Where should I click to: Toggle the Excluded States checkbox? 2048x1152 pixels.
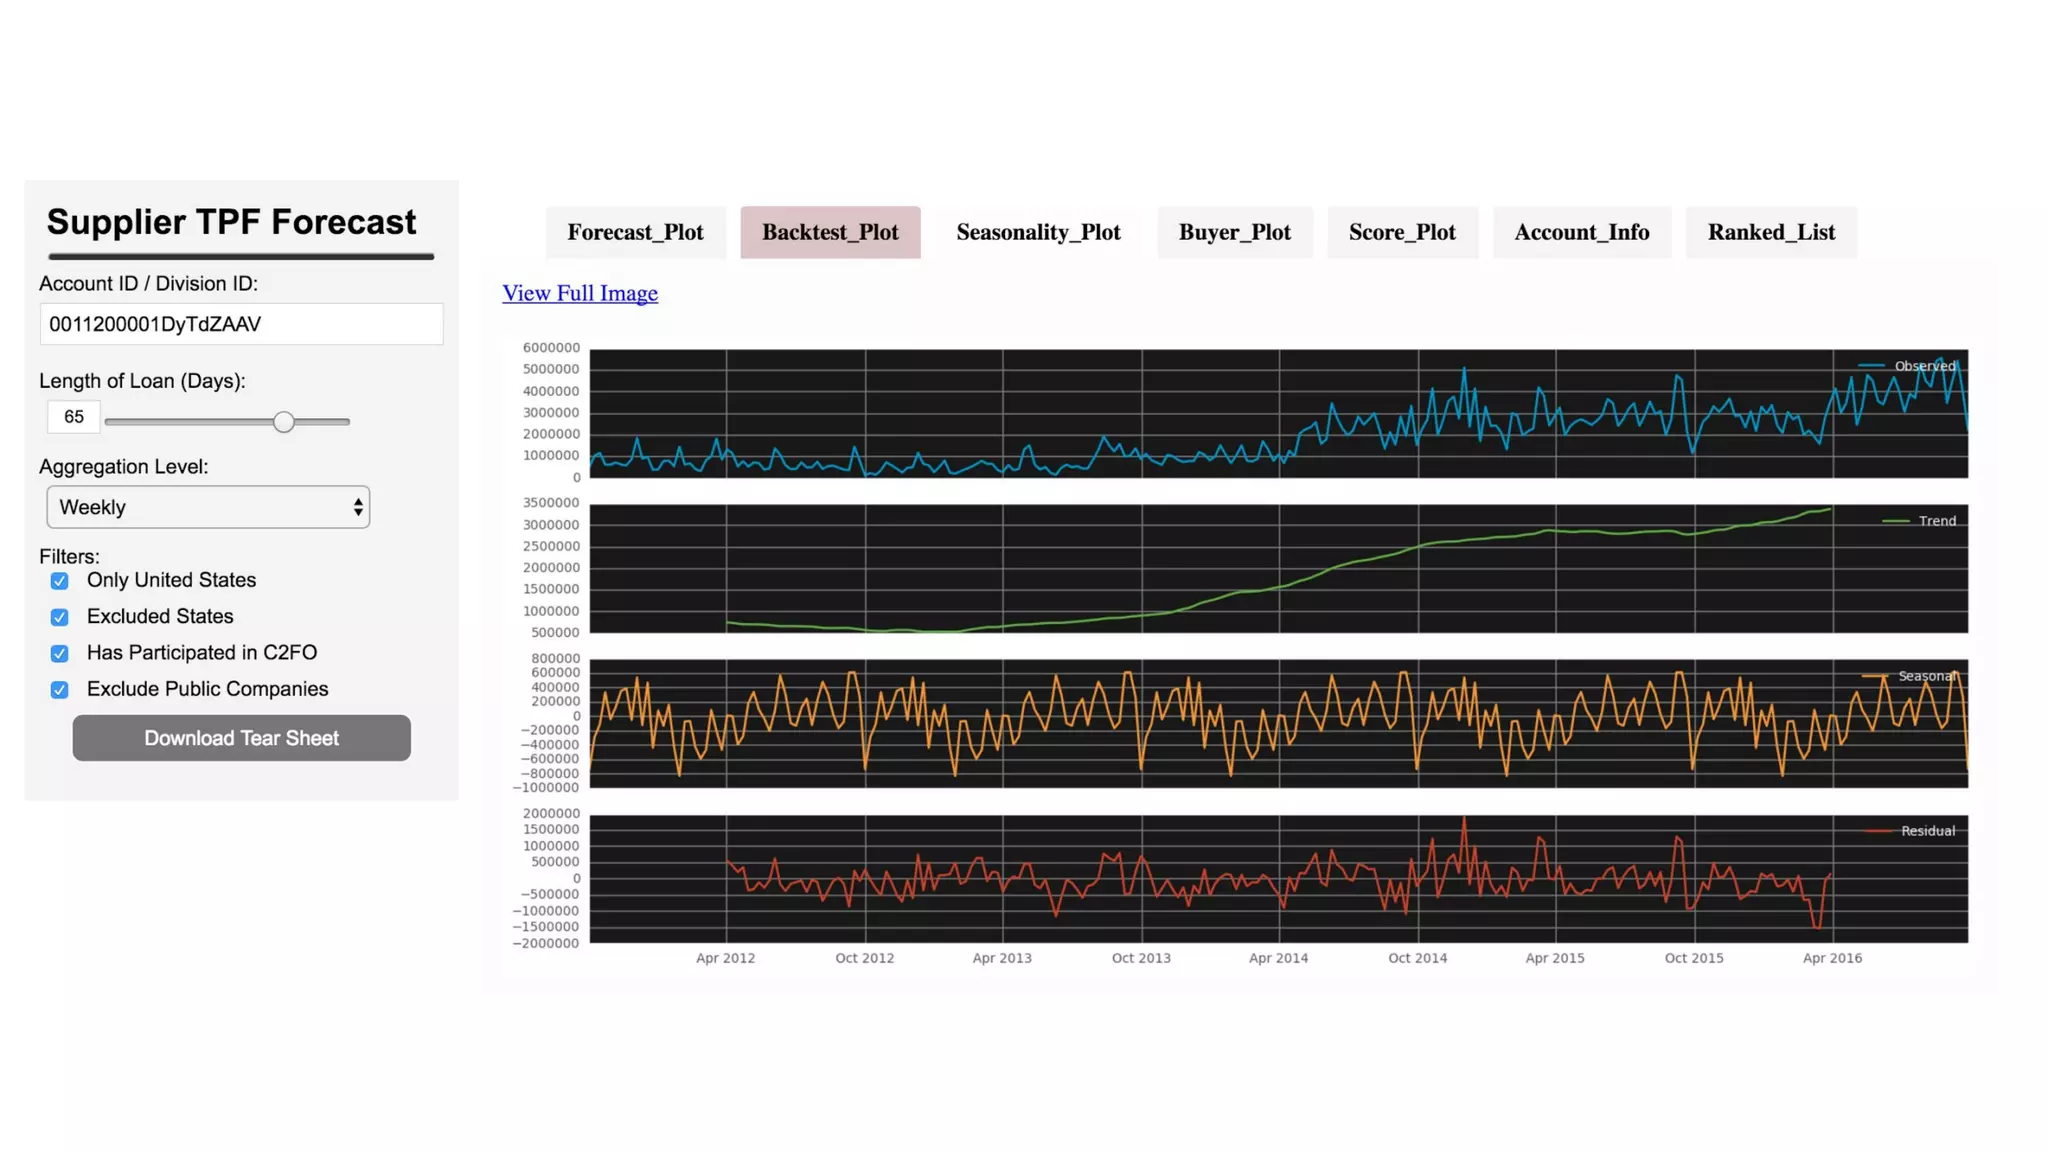(x=60, y=617)
